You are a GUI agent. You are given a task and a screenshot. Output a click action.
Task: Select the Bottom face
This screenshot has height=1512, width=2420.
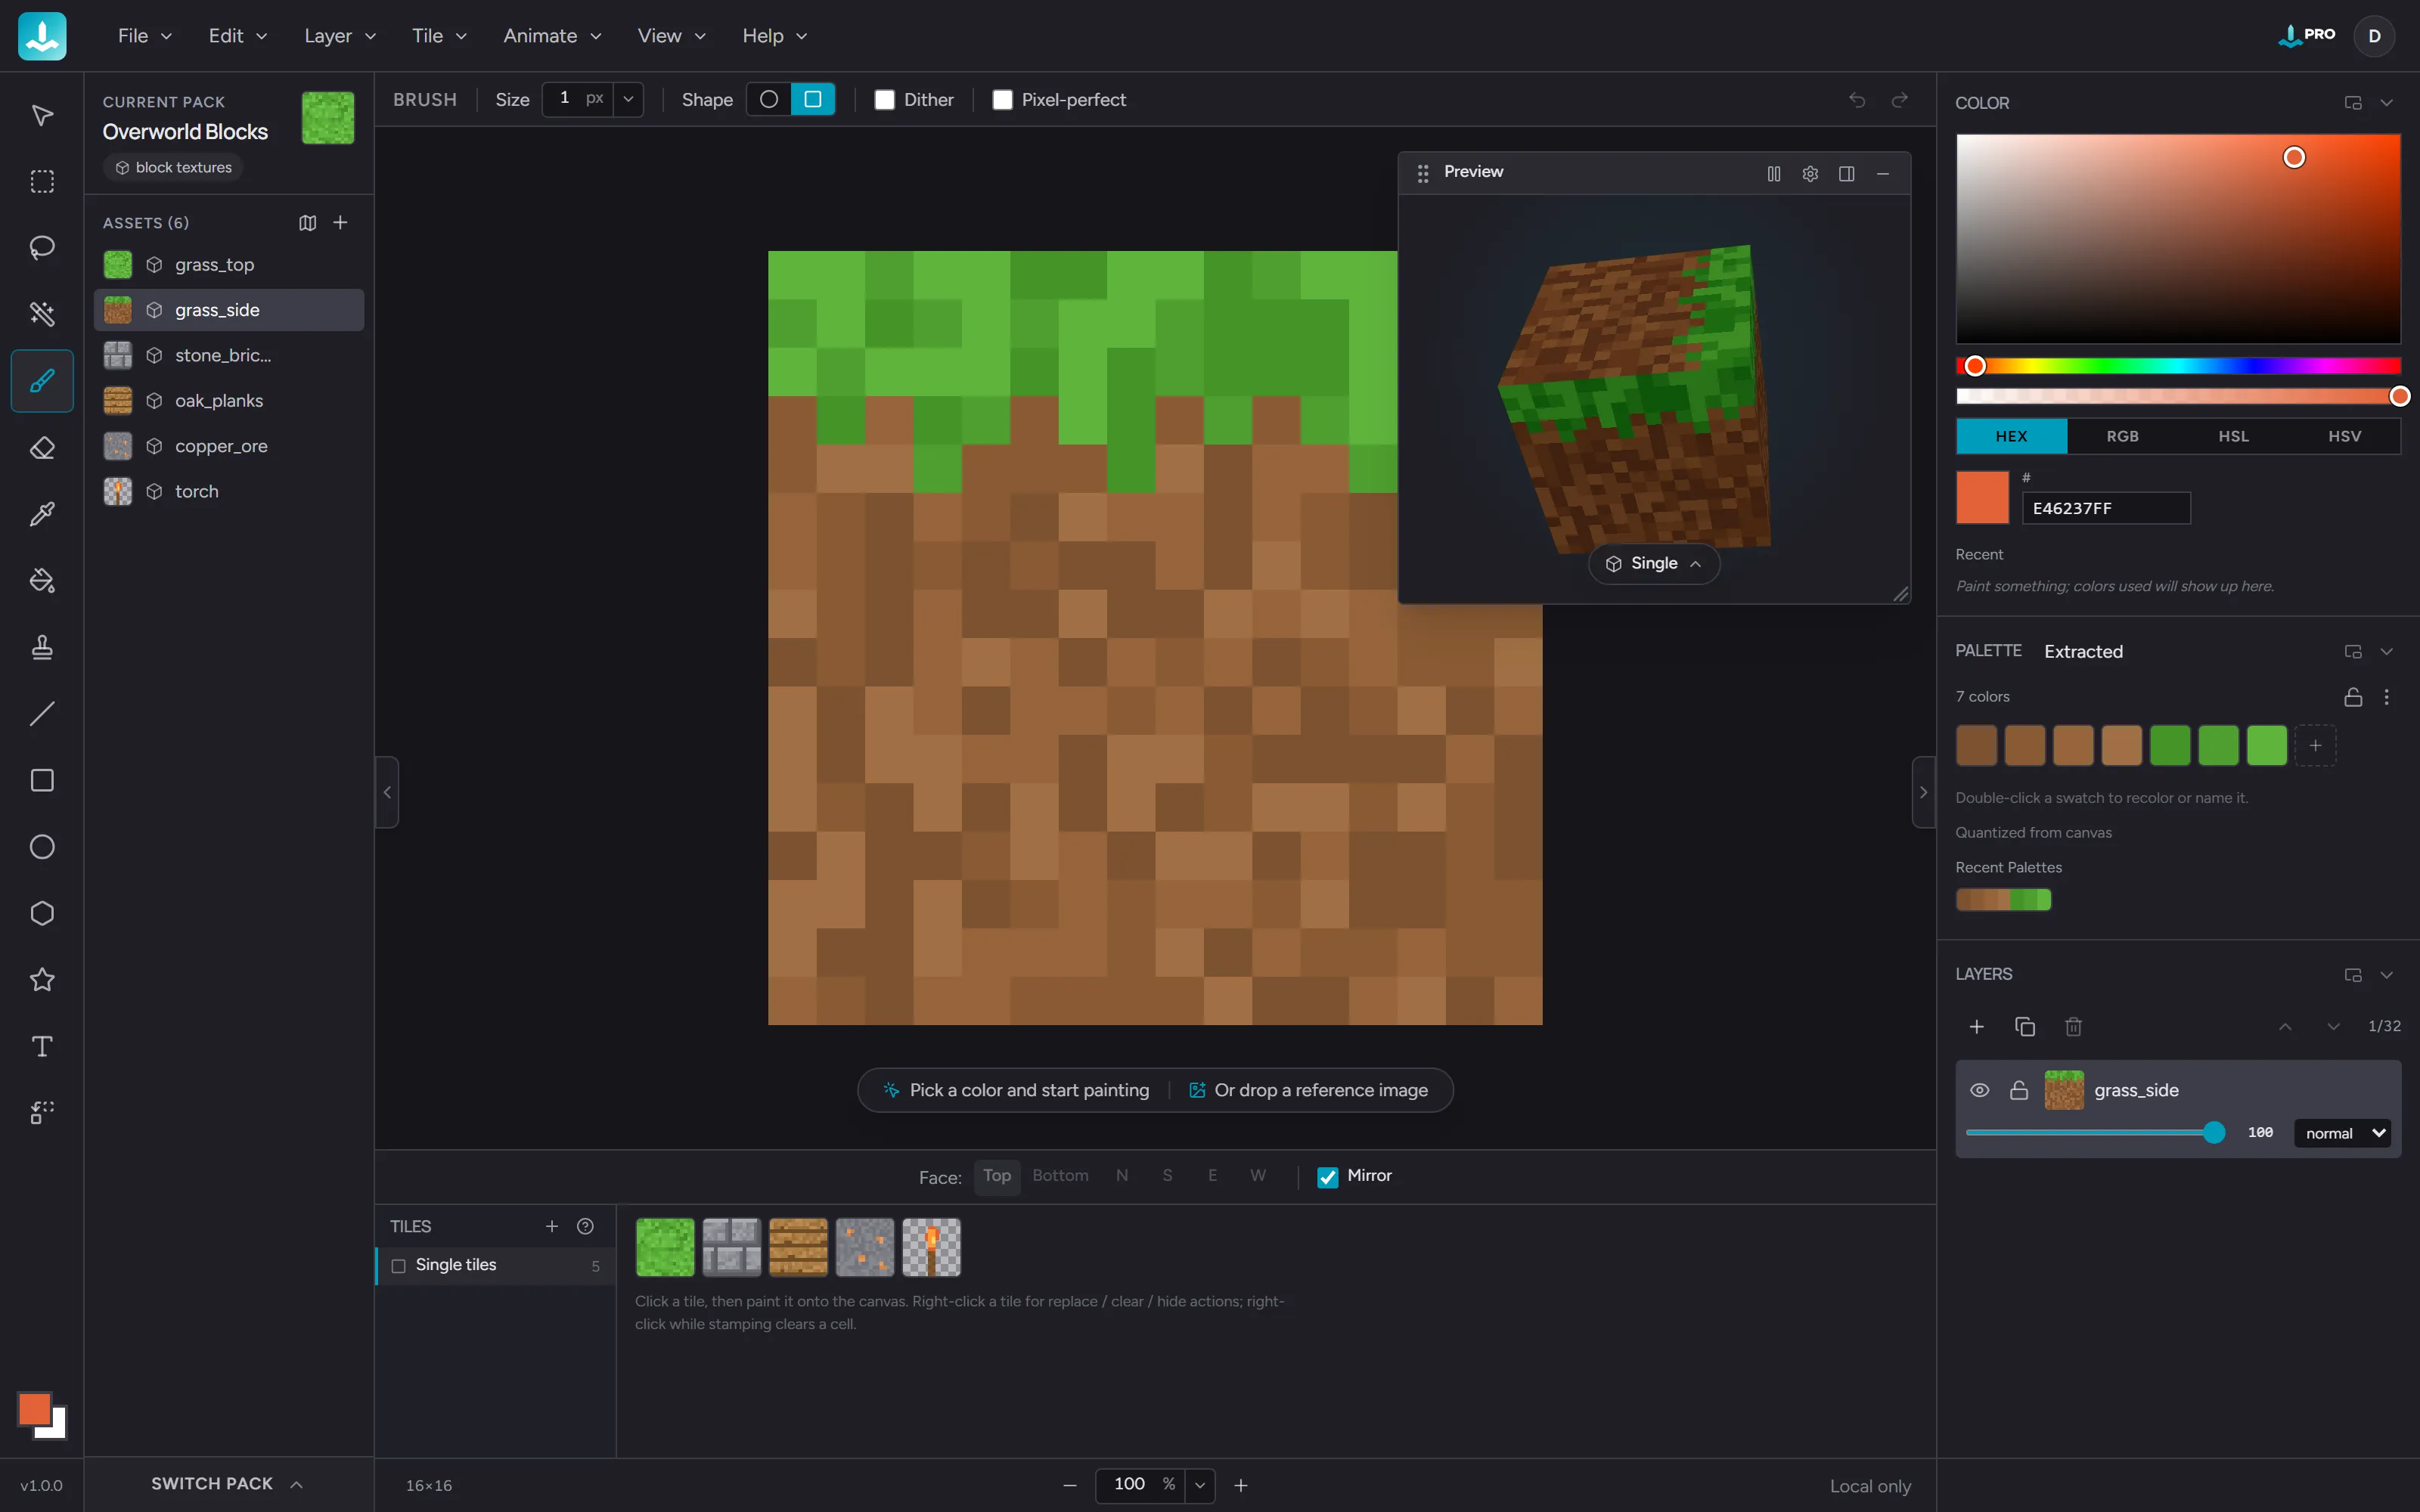(1060, 1176)
